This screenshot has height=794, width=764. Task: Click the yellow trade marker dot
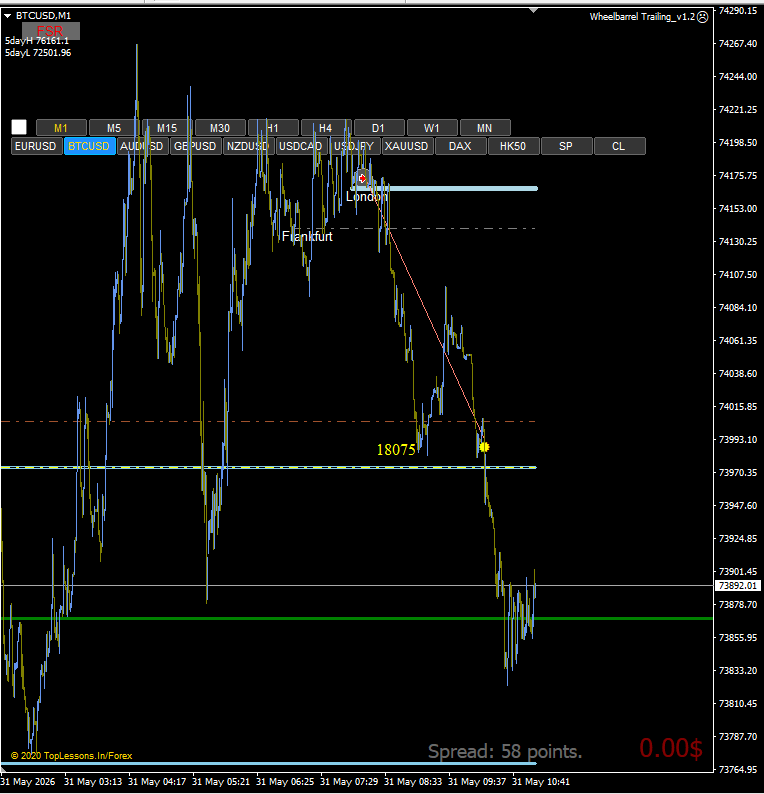[x=484, y=447]
